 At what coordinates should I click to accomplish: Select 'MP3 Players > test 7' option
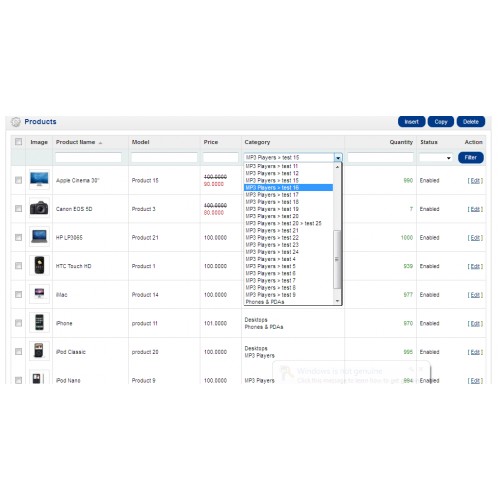[288, 280]
